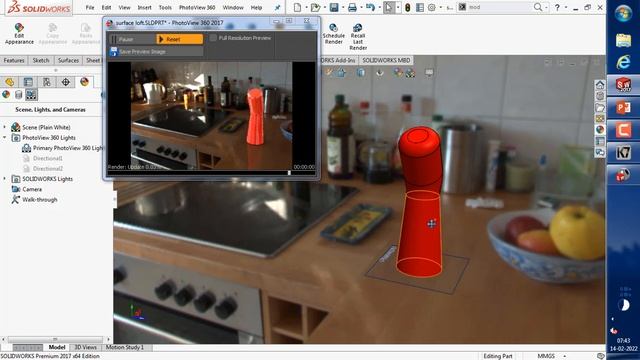Click the Schedule Render tool
The image size is (640, 360).
333,33
